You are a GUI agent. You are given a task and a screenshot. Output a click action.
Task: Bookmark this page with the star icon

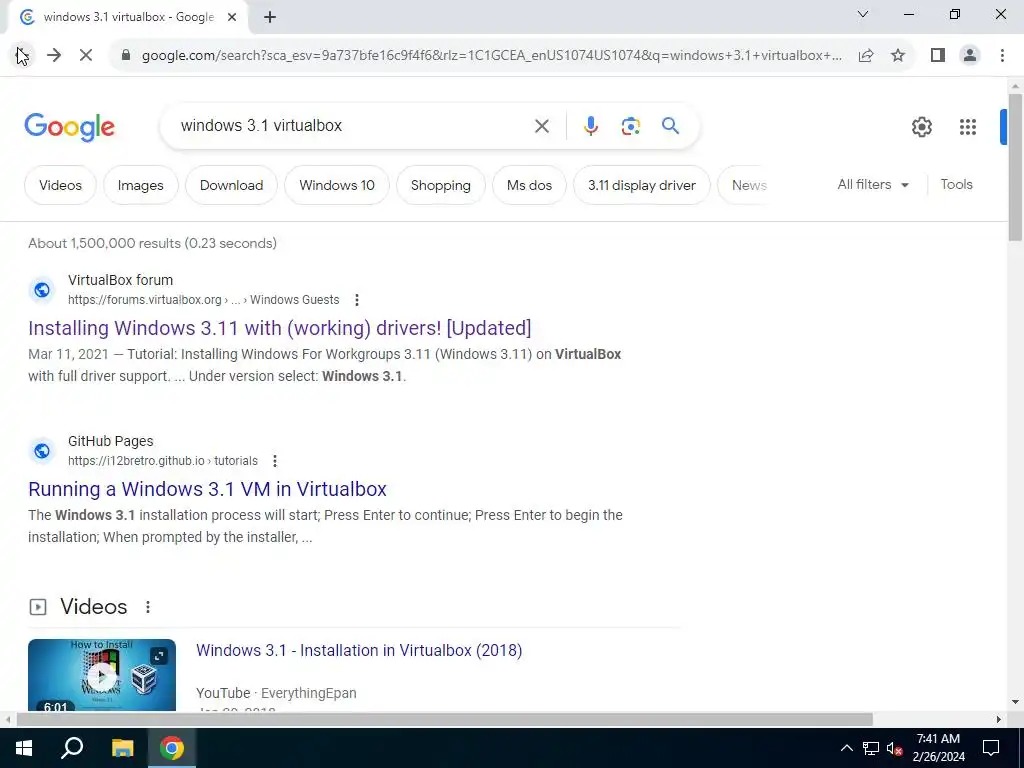tap(898, 56)
